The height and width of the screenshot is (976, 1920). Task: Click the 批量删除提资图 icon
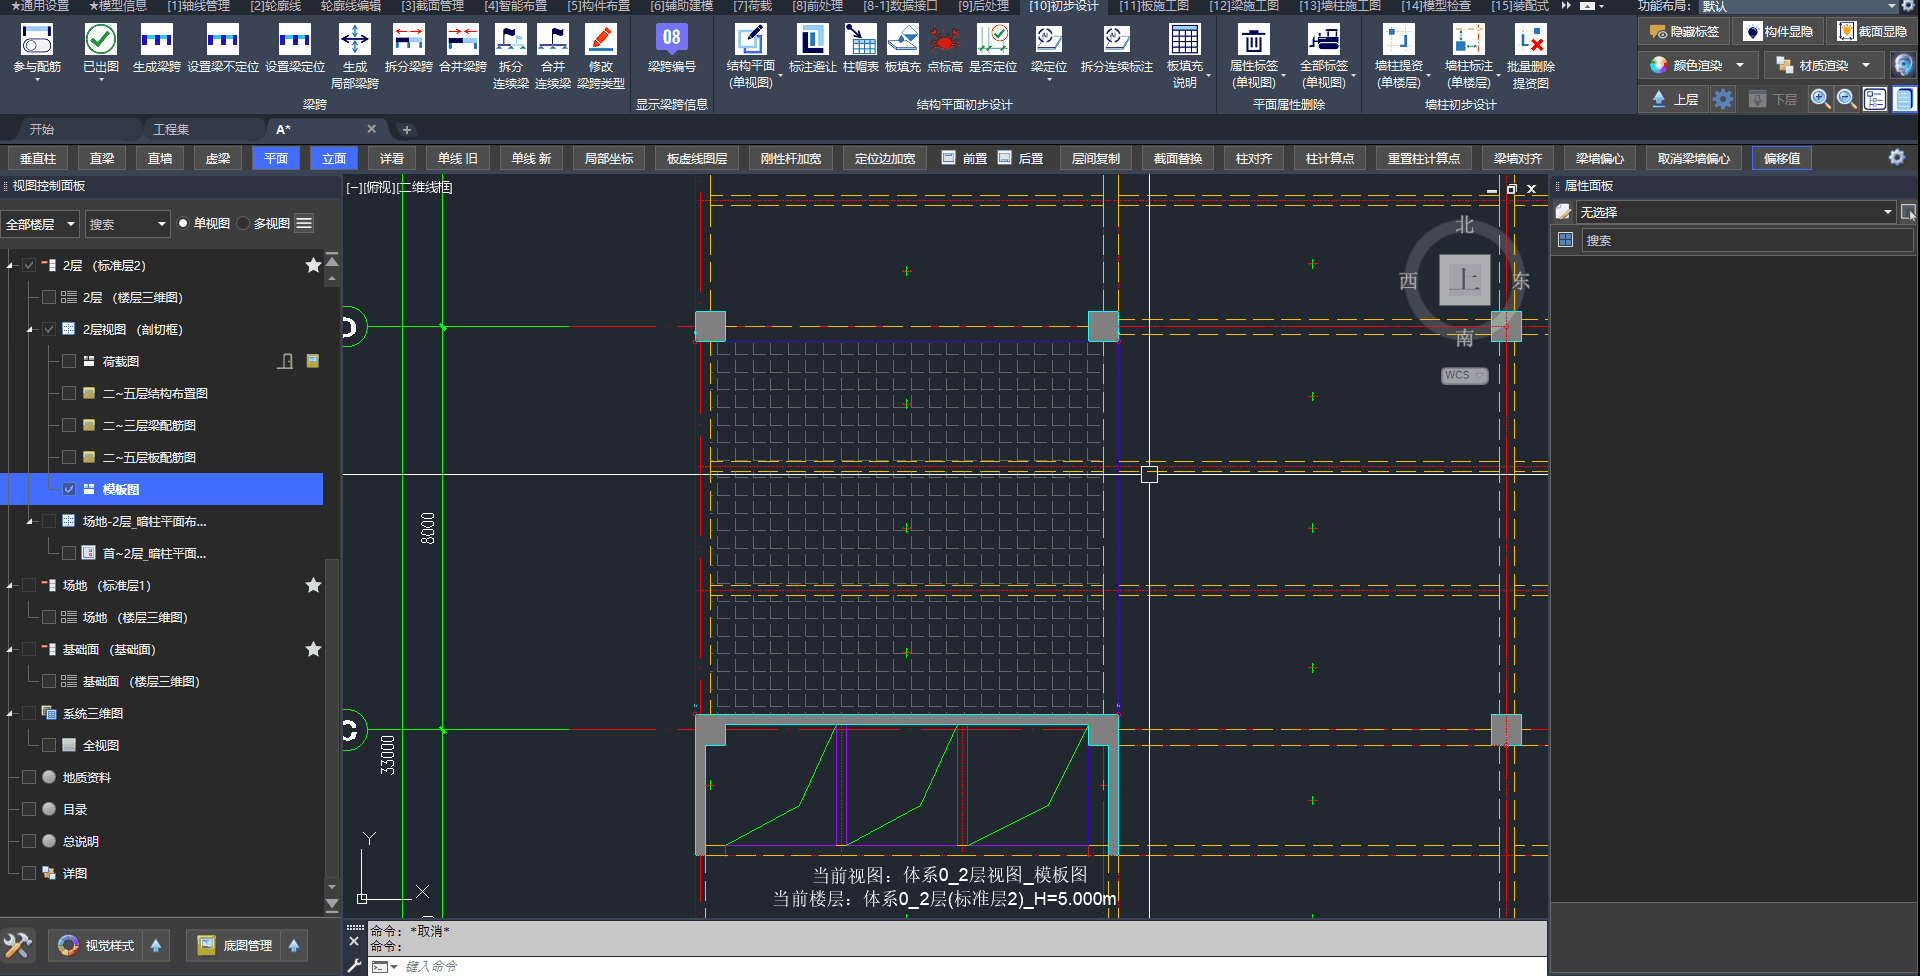(1530, 41)
